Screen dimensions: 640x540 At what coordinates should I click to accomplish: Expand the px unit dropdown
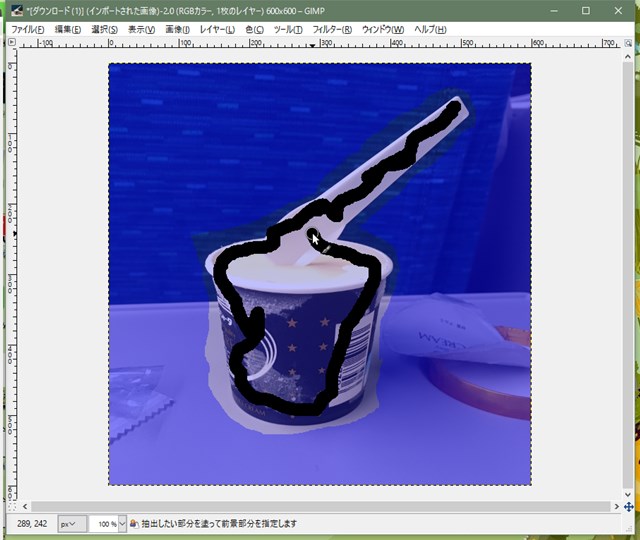tap(70, 524)
